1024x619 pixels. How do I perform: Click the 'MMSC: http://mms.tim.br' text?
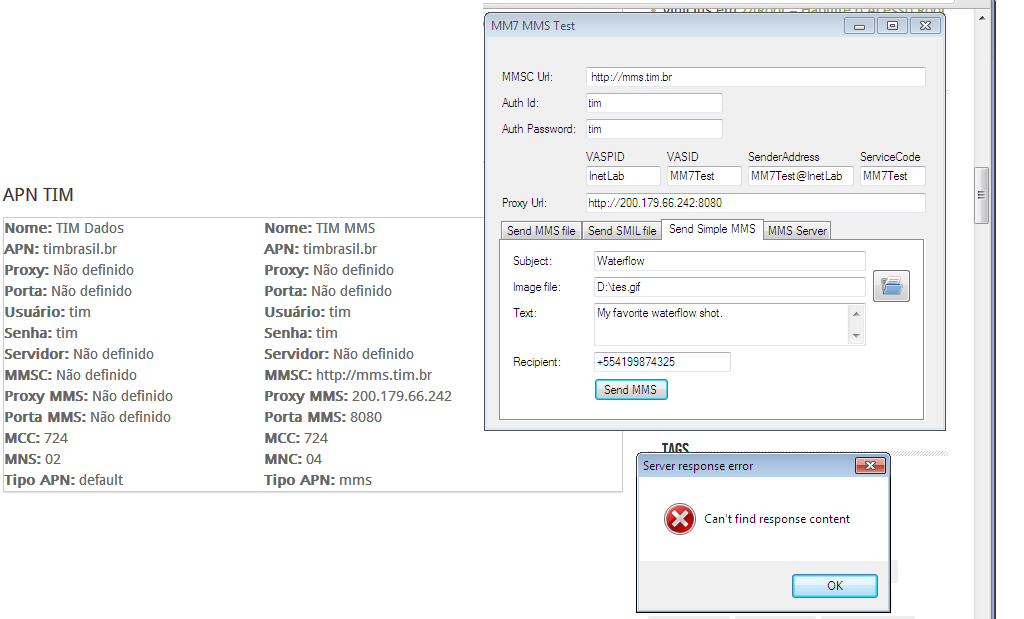click(348, 375)
